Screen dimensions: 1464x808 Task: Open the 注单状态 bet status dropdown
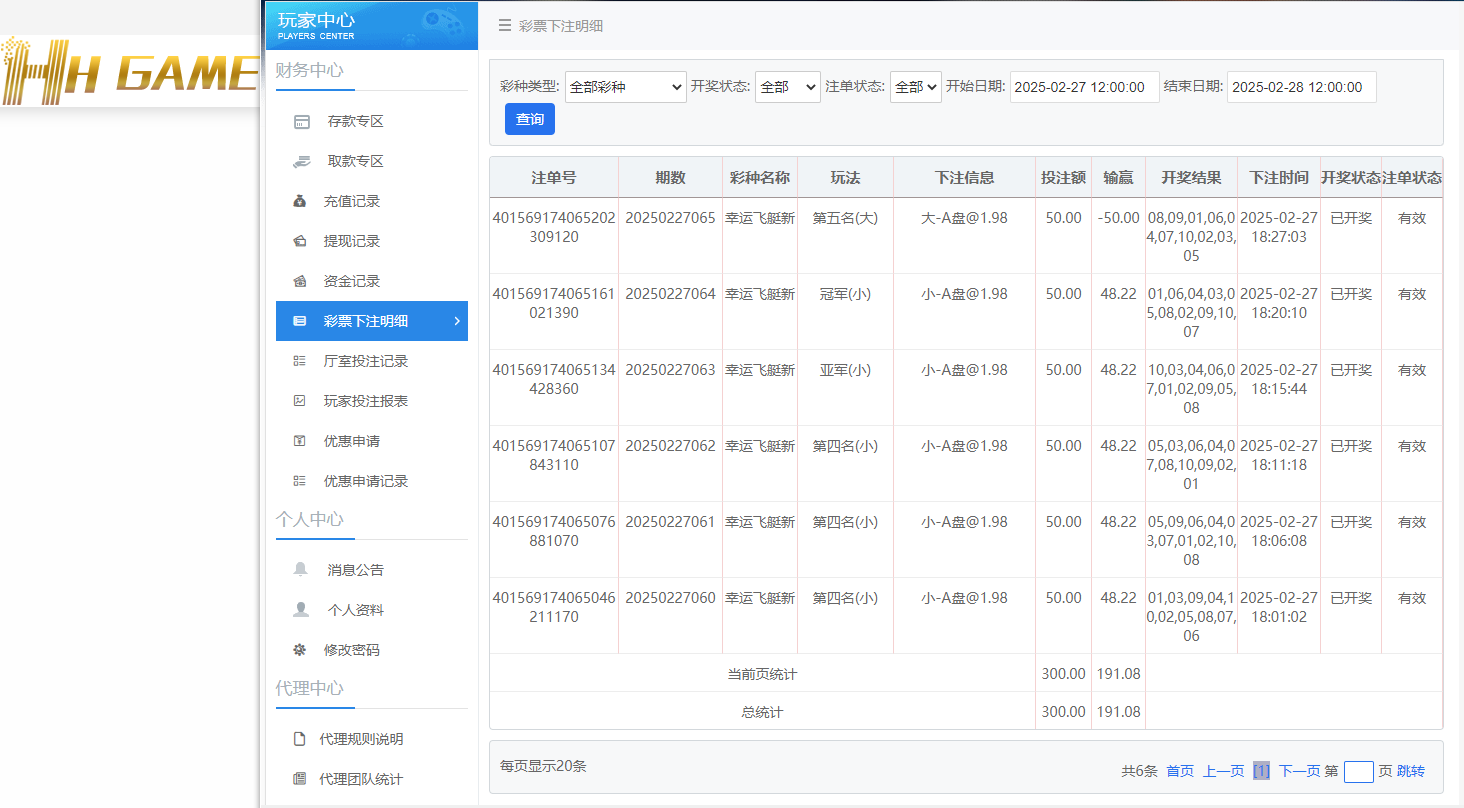915,87
